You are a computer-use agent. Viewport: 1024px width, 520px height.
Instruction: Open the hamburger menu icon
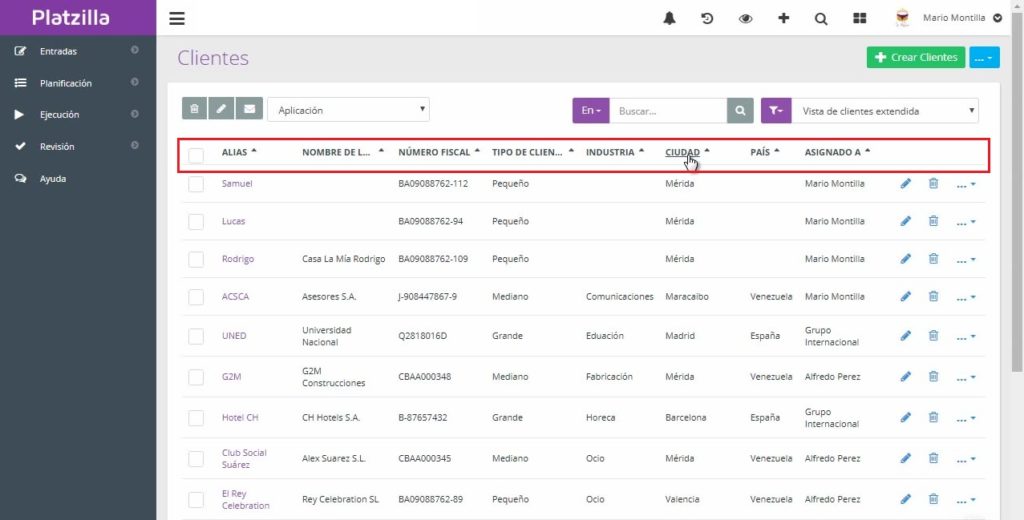(177, 18)
